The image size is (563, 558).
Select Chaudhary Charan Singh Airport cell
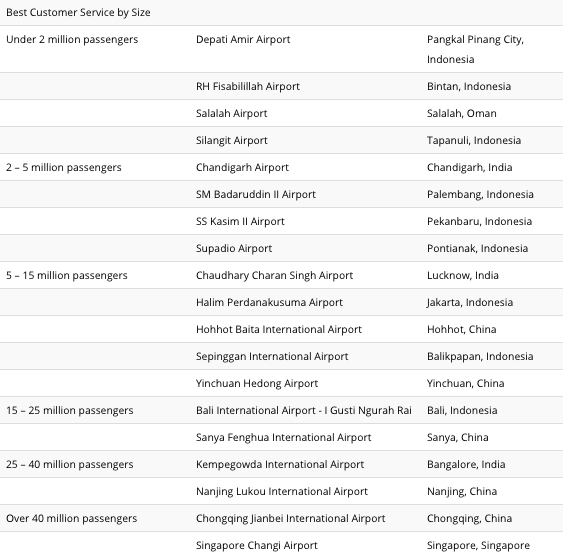pos(275,275)
